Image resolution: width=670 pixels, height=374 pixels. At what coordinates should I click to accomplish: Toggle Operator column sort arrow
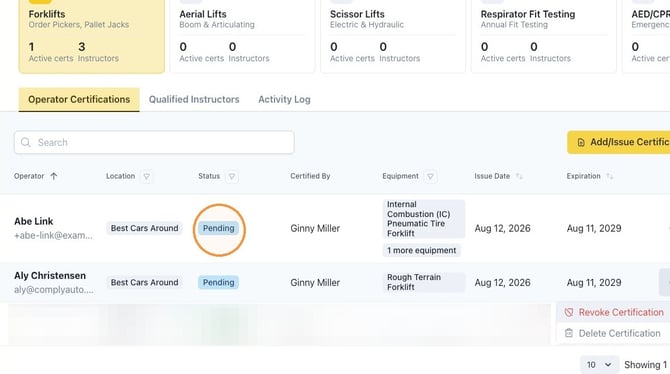point(53,176)
